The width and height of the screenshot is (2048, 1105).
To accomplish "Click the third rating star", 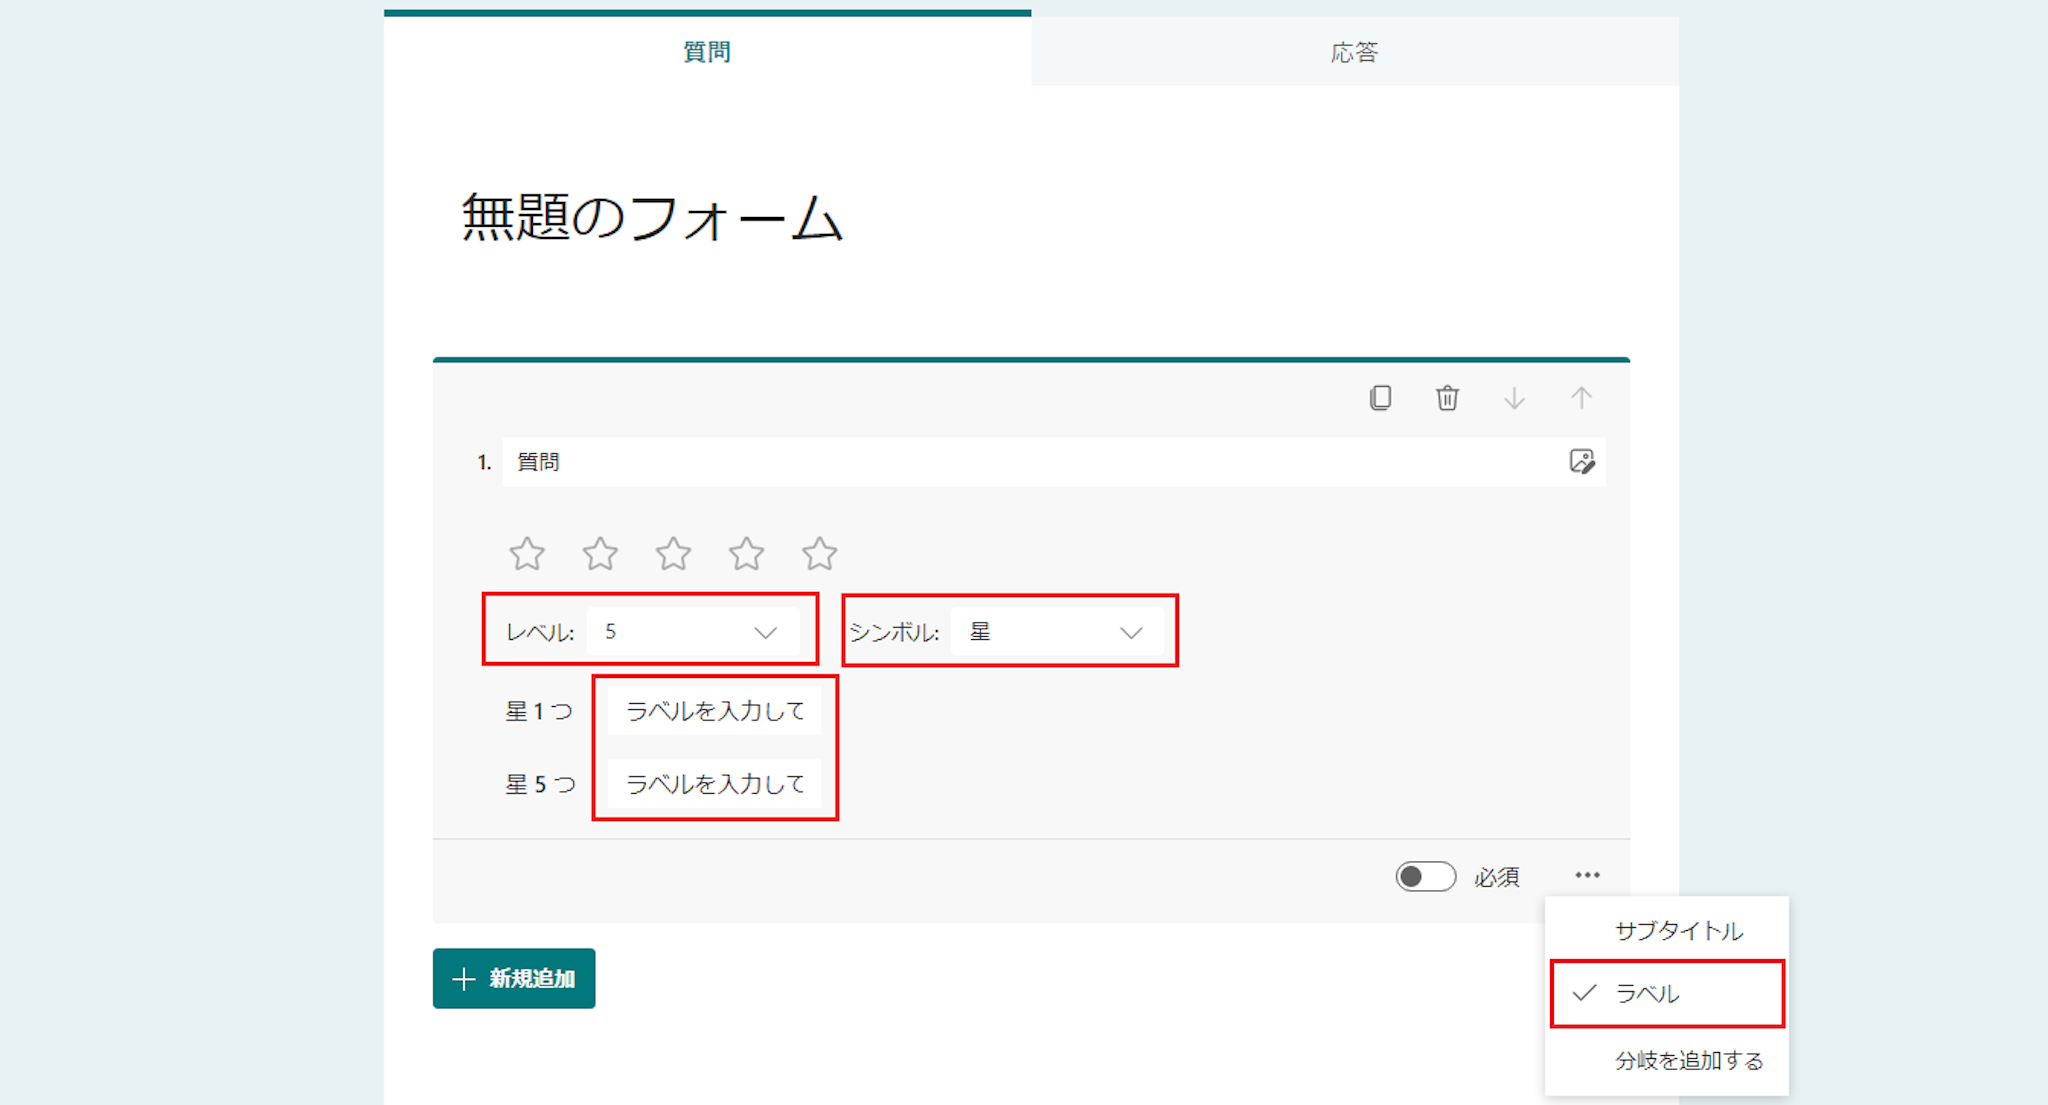I will 673,553.
